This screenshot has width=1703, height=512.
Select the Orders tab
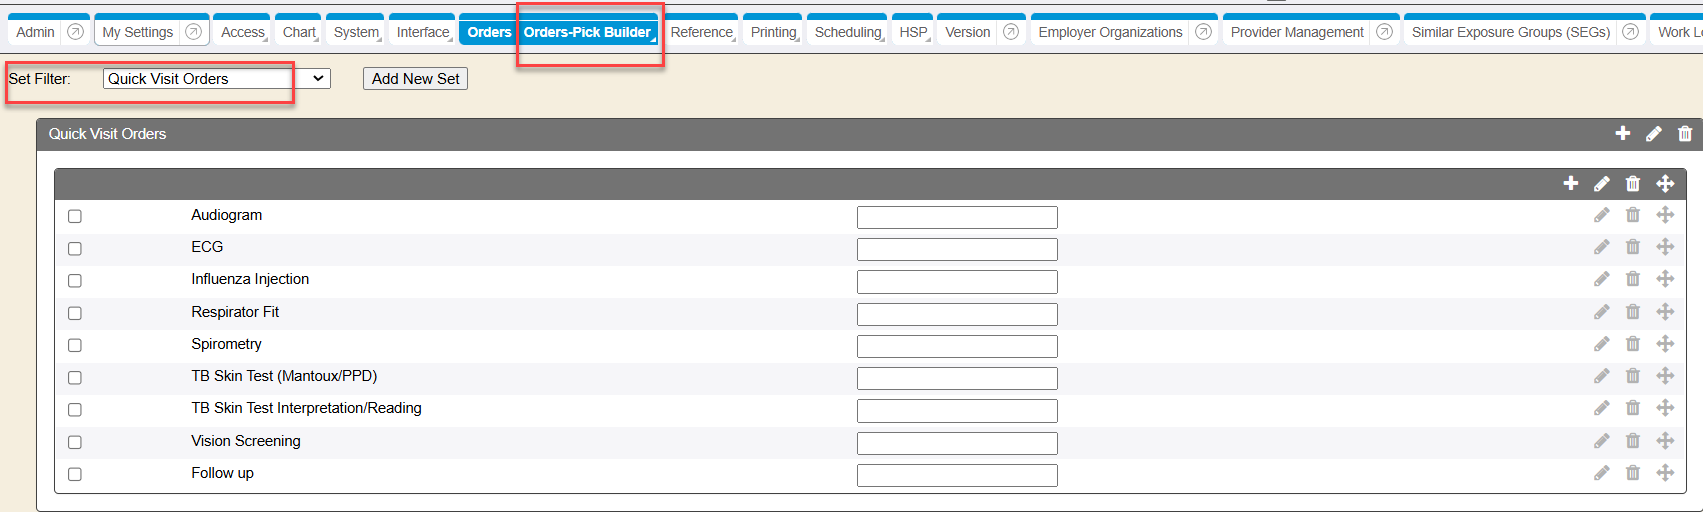pos(488,32)
